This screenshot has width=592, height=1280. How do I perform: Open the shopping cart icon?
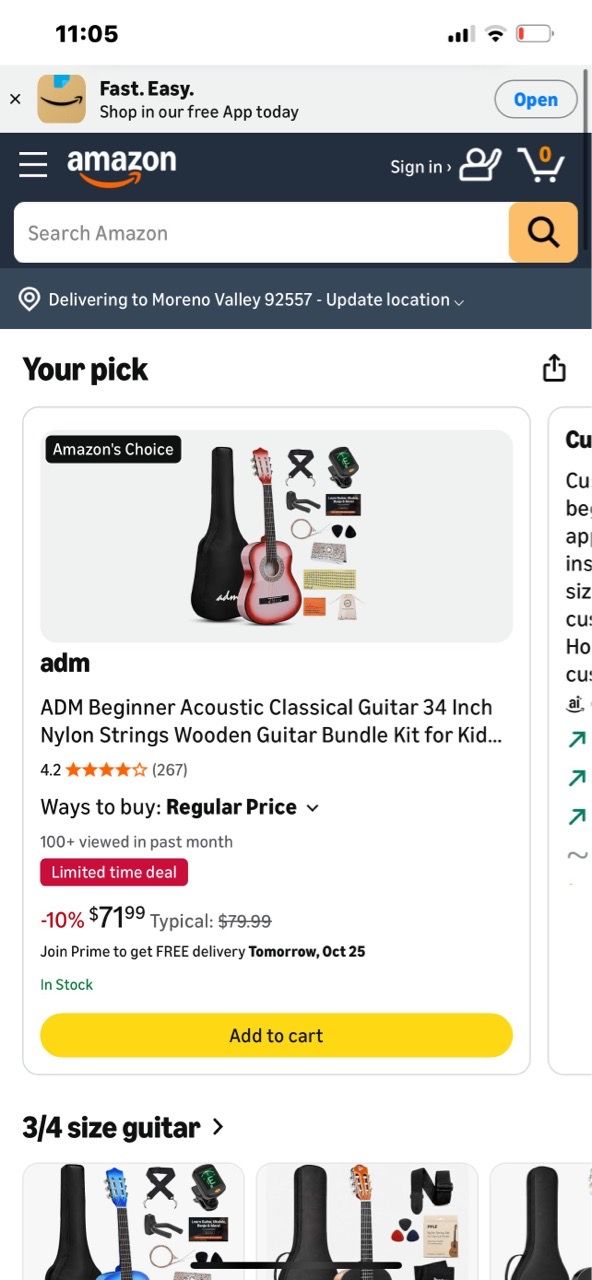[541, 164]
